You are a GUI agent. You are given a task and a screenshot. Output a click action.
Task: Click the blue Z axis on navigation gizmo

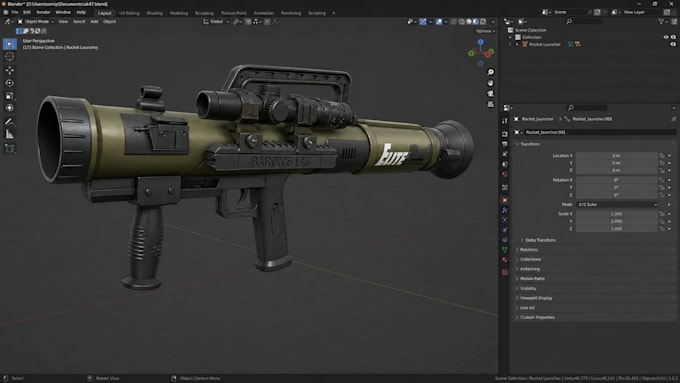click(x=481, y=42)
